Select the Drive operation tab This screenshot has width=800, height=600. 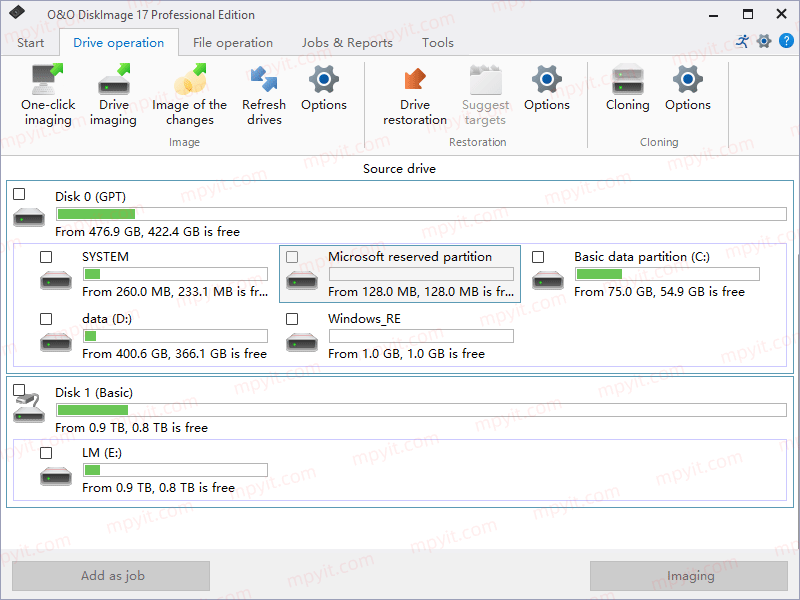coord(119,42)
